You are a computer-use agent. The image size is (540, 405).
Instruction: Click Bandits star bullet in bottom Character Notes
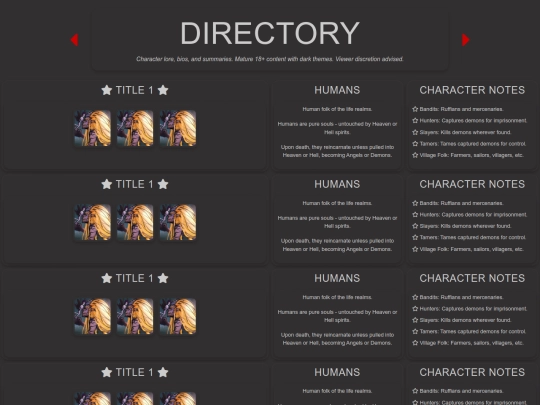[x=415, y=391]
